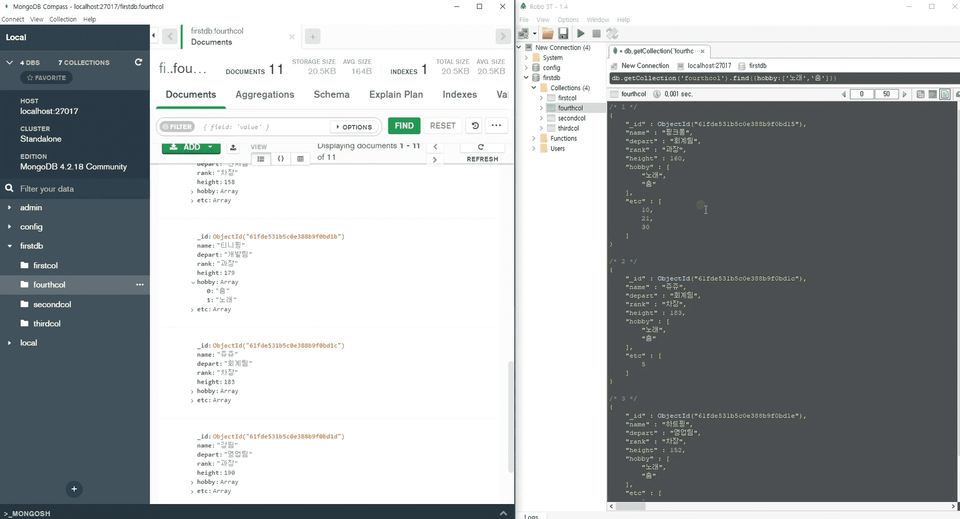The width and height of the screenshot is (960, 519).
Task: Click into the query filter field
Action: coord(263,127)
